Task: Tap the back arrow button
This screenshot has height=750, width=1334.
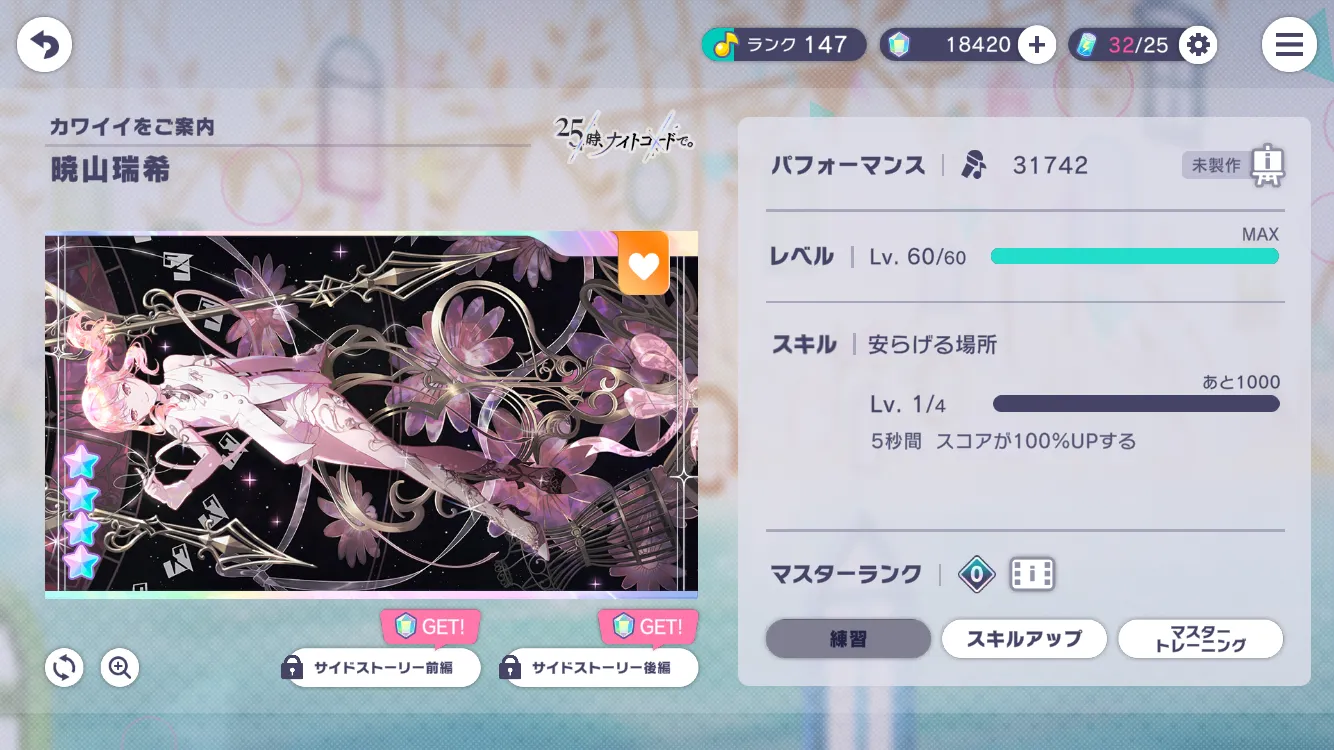Action: click(44, 45)
